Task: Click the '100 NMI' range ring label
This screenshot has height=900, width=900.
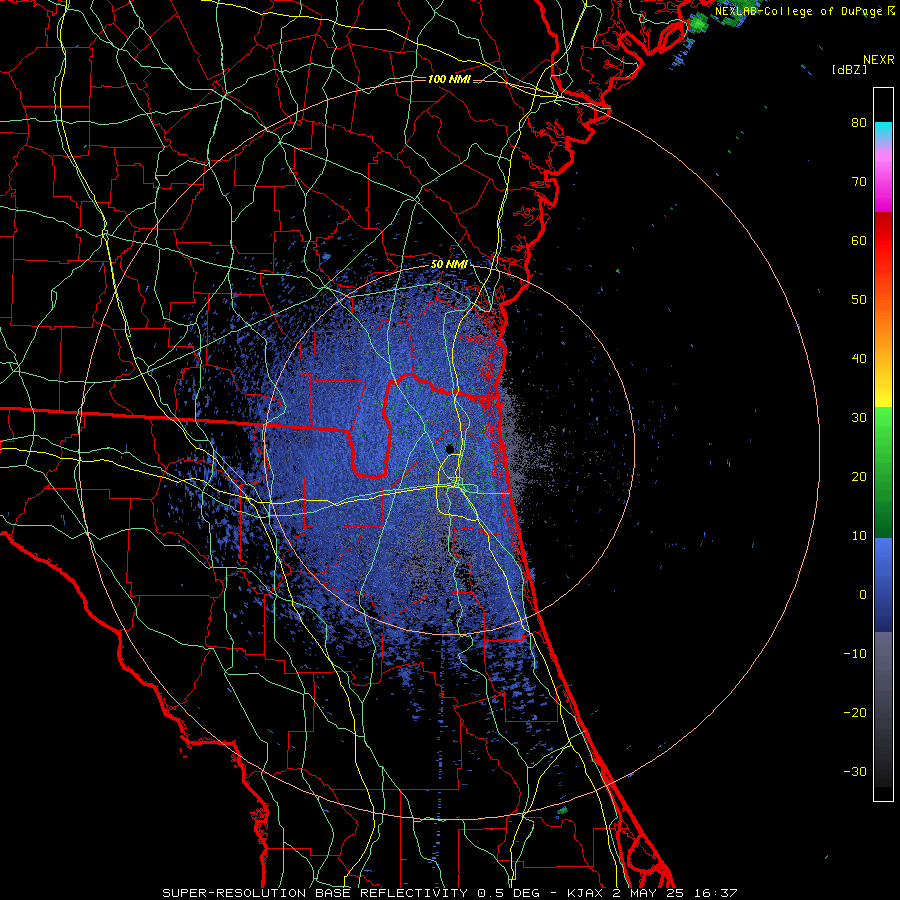Action: [448, 79]
